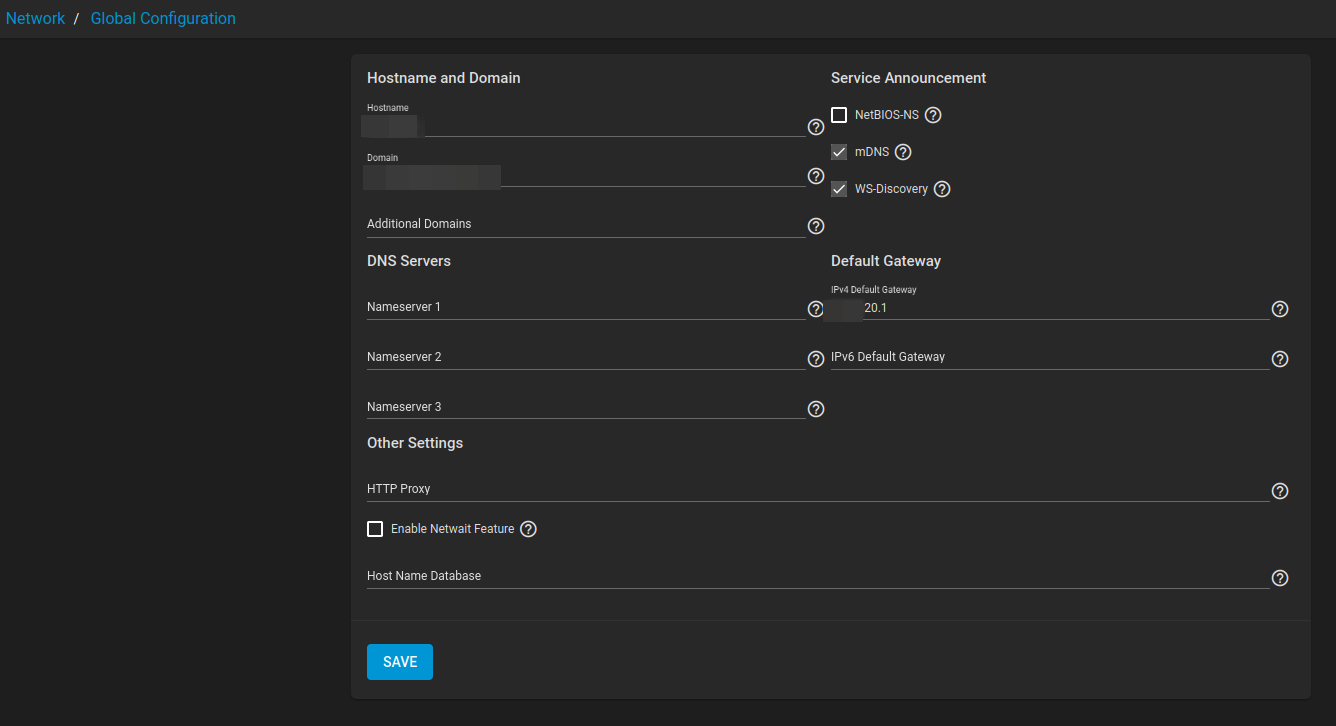Click the Other Settings heading
This screenshot has width=1336, height=726.
415,443
